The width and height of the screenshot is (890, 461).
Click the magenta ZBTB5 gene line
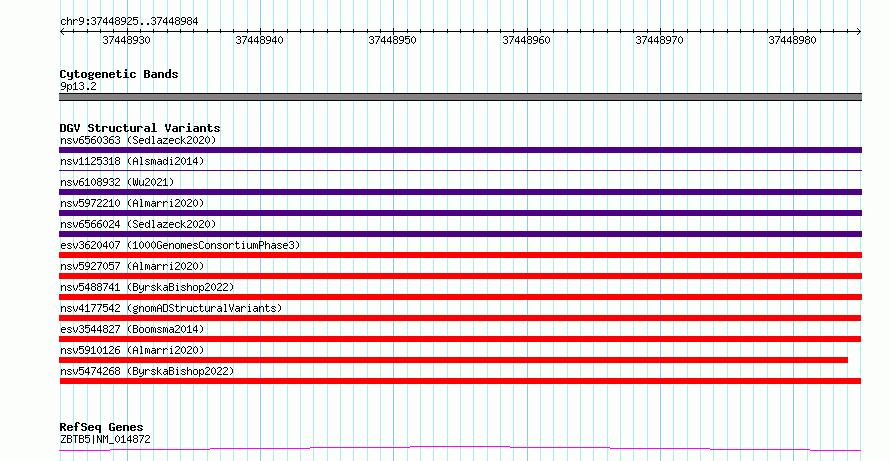pyautogui.click(x=460, y=449)
